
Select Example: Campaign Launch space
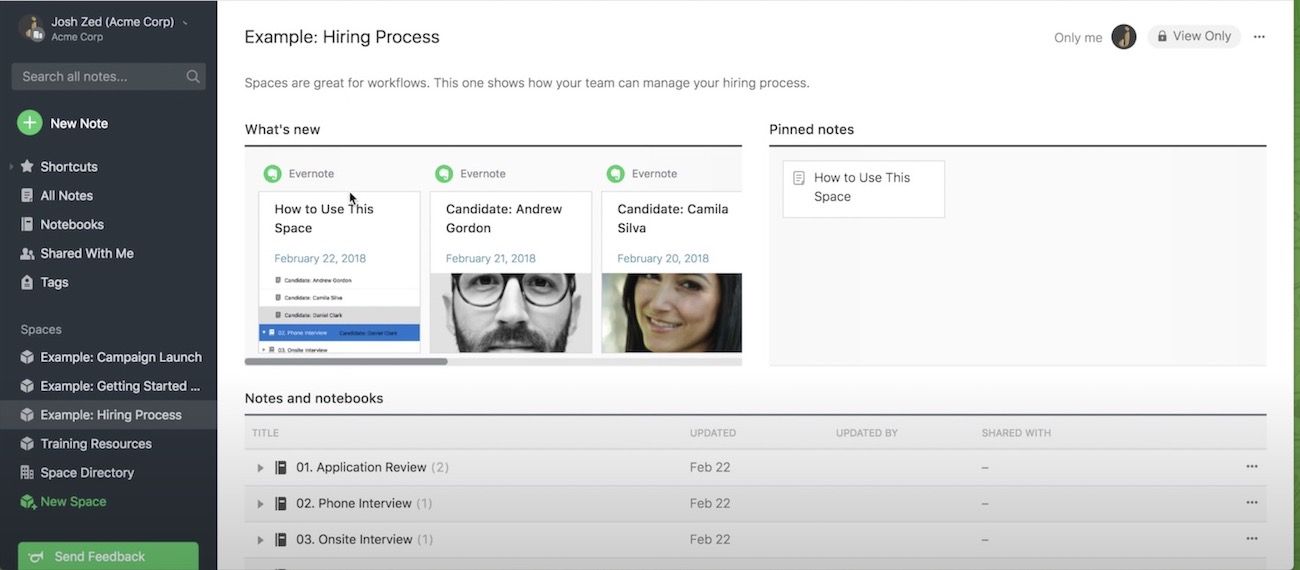pyautogui.click(x=120, y=357)
